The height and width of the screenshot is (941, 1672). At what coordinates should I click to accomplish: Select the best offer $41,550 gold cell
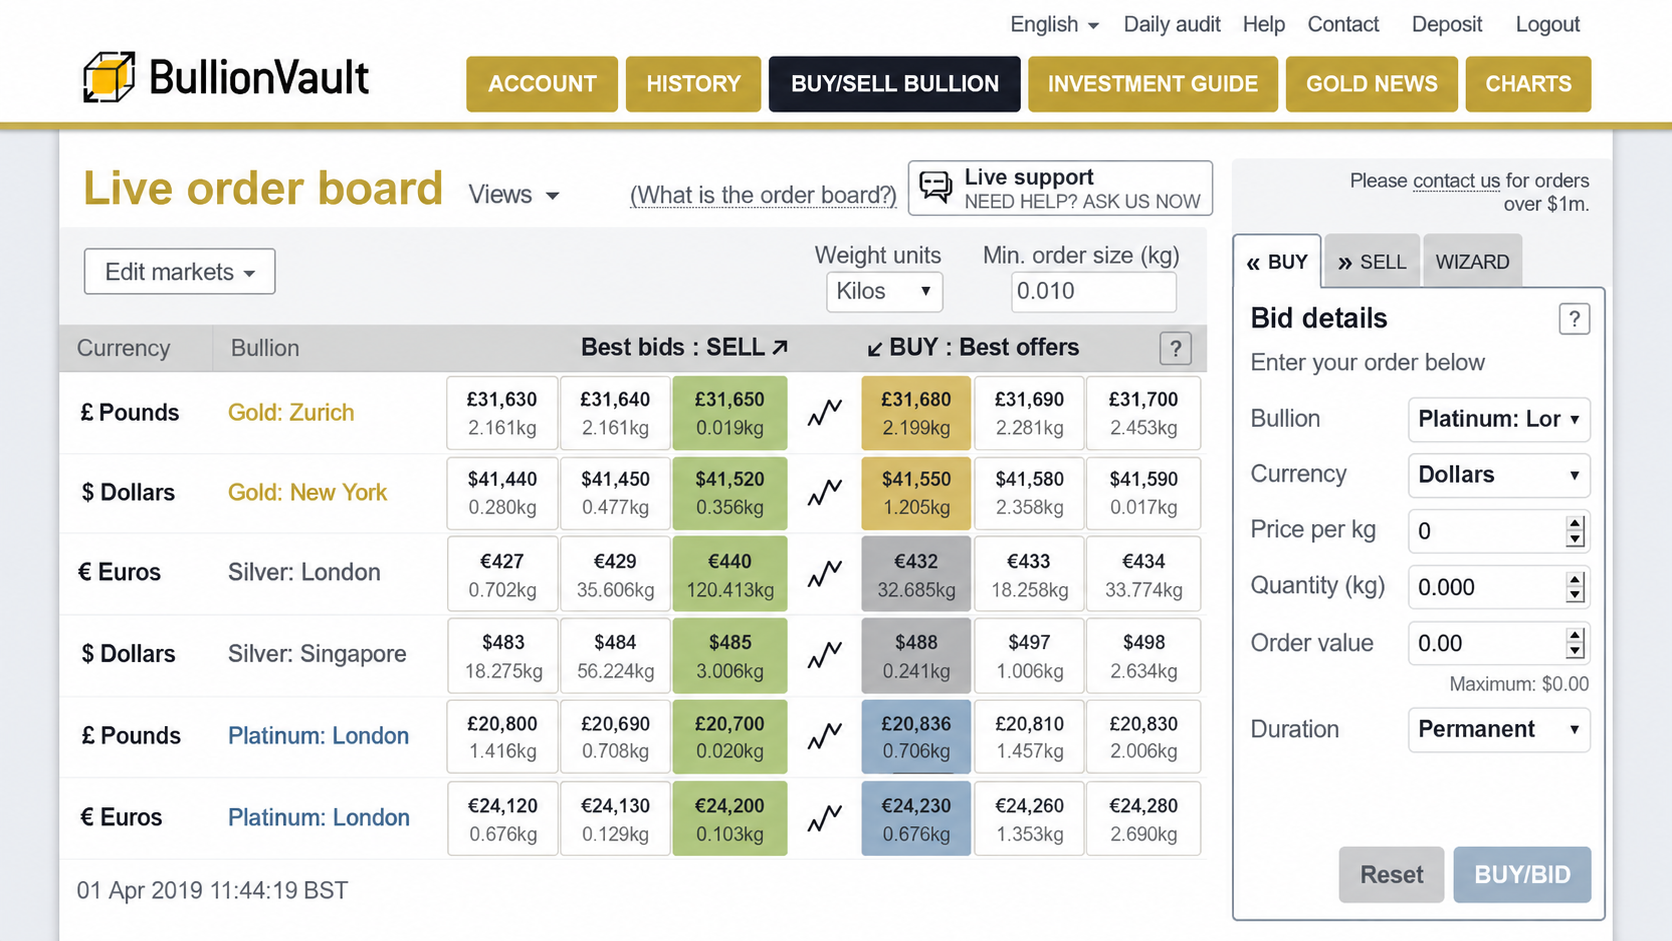[x=916, y=493]
